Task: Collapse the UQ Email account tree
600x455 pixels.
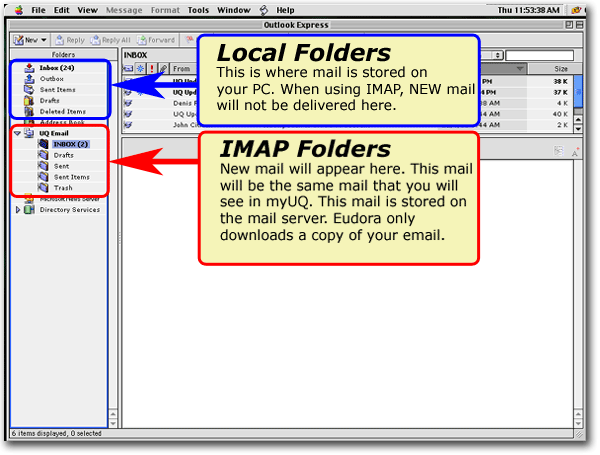Action: coord(18,133)
